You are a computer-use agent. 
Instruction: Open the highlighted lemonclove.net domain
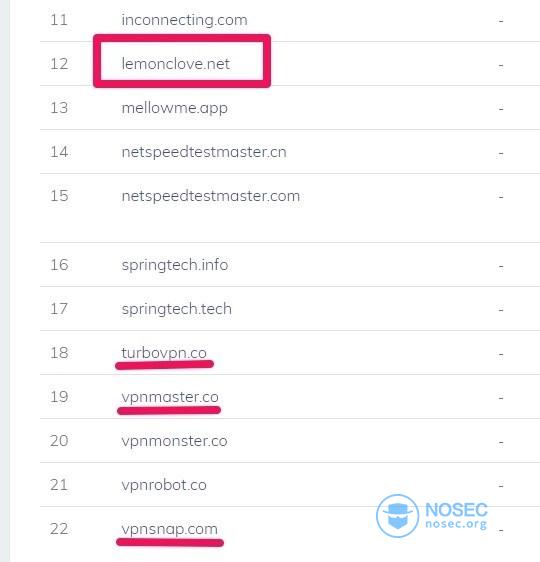[x=176, y=64]
